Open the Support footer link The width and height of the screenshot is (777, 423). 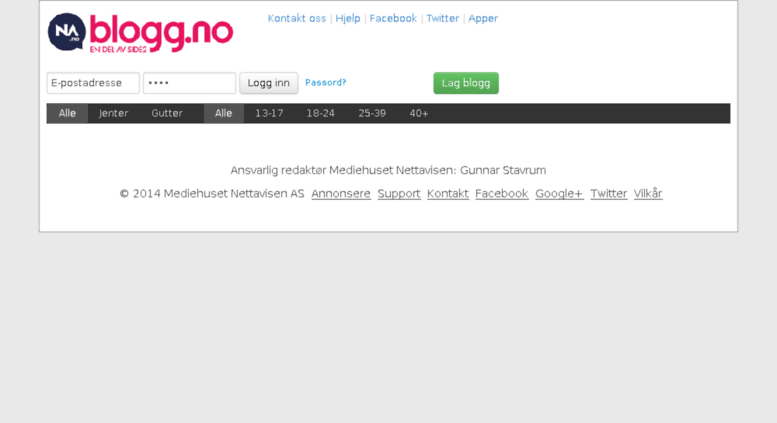tap(399, 194)
